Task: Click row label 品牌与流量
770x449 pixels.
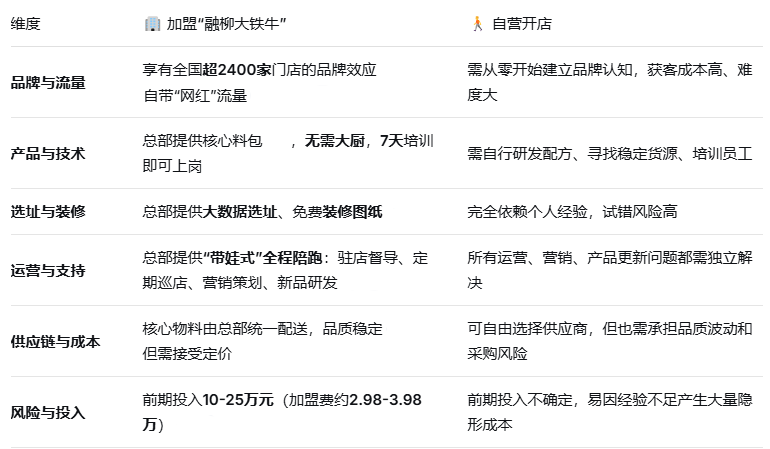Action: (x=48, y=83)
